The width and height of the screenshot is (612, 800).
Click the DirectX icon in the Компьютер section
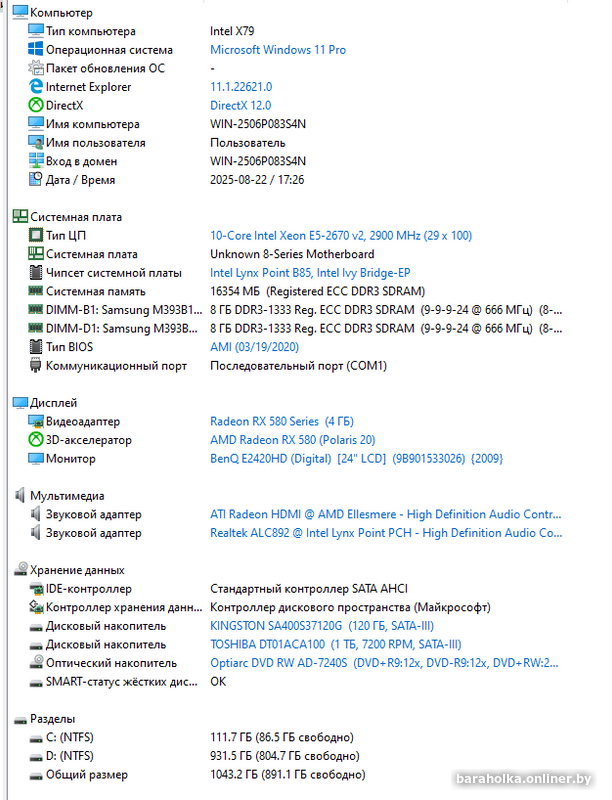pos(36,105)
